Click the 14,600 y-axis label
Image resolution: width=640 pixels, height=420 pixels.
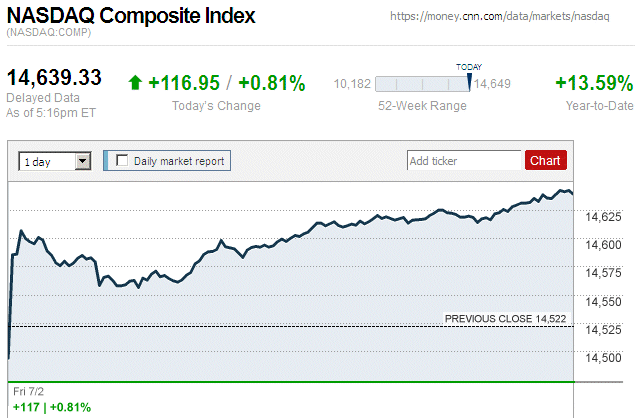click(603, 244)
